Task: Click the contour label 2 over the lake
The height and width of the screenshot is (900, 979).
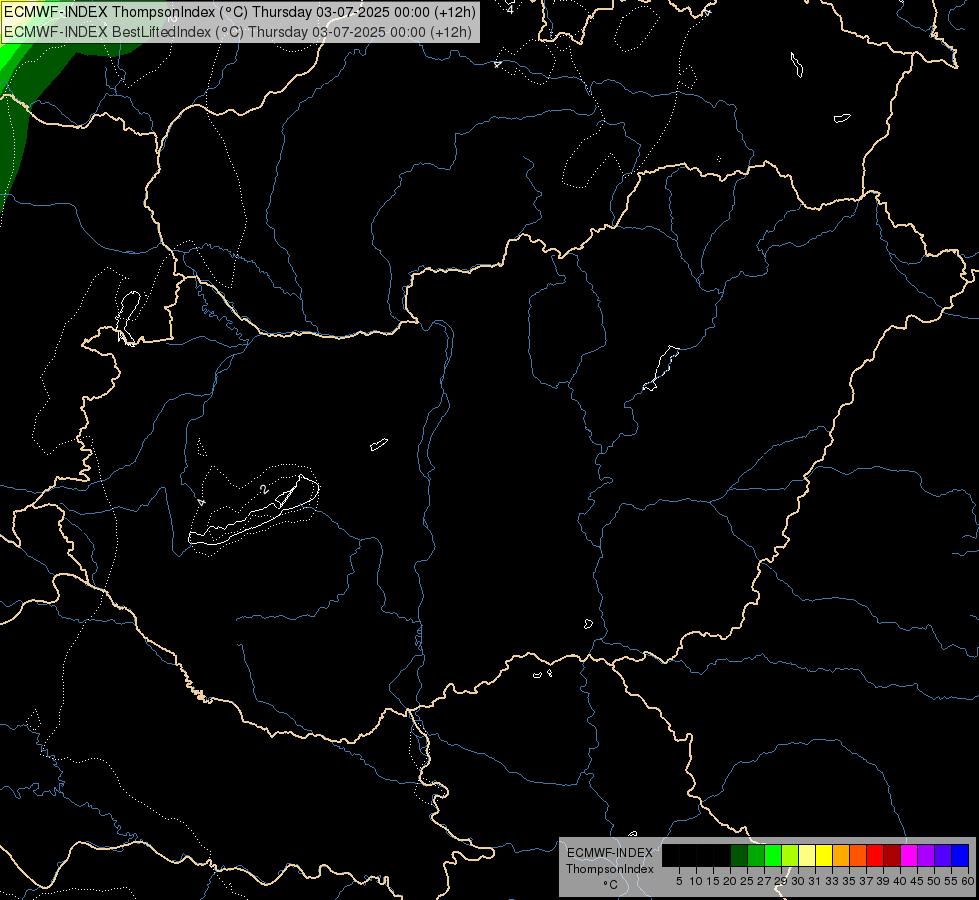Action: (265, 489)
